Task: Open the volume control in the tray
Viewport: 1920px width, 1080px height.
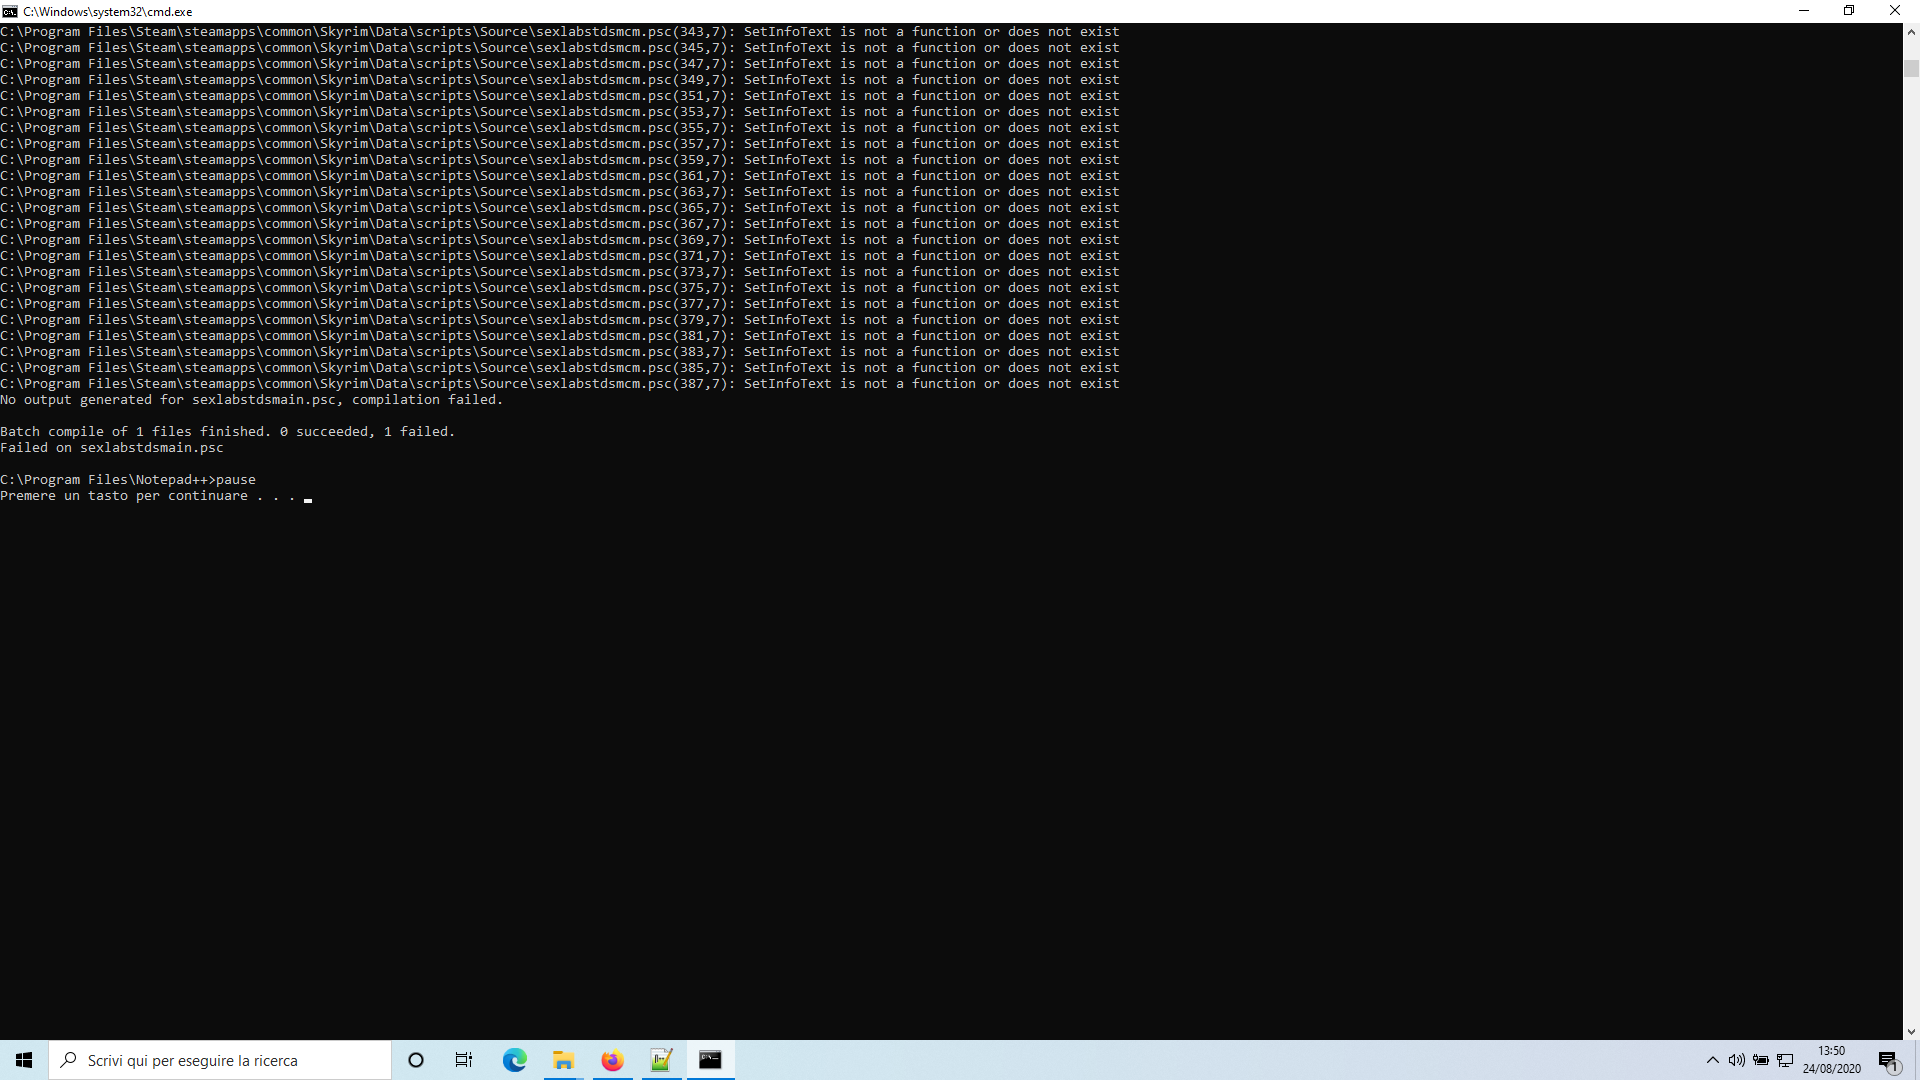Action: pyautogui.click(x=1736, y=1060)
